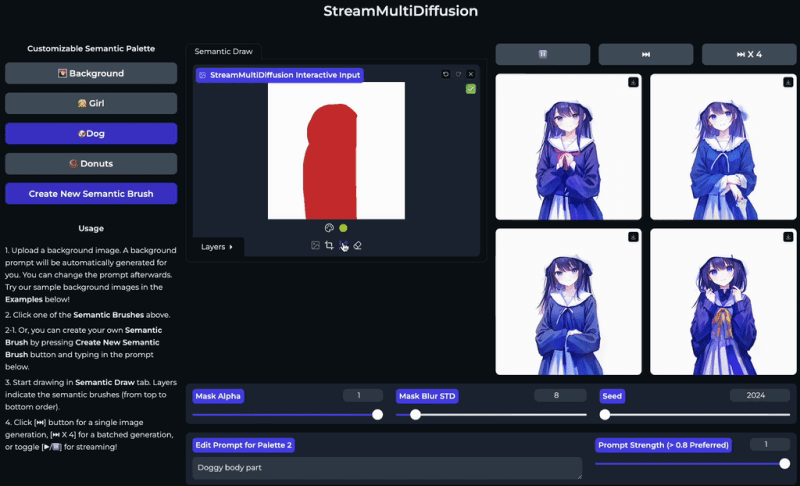Select the Girl semantic brush

(91, 103)
